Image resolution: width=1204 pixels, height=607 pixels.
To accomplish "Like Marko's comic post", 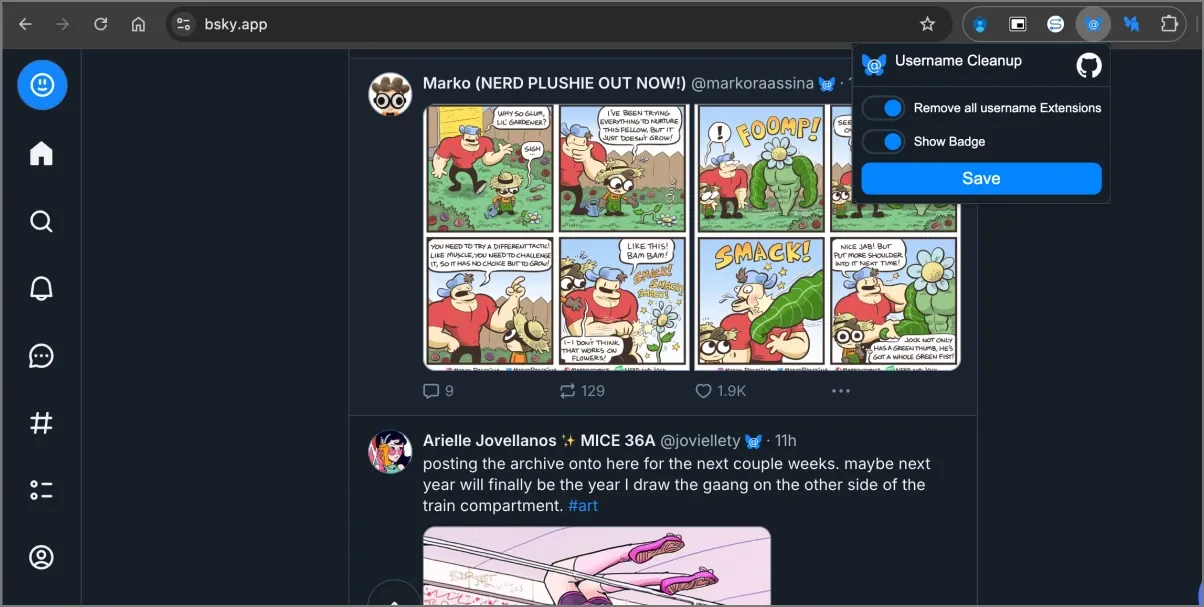I will click(x=719, y=391).
